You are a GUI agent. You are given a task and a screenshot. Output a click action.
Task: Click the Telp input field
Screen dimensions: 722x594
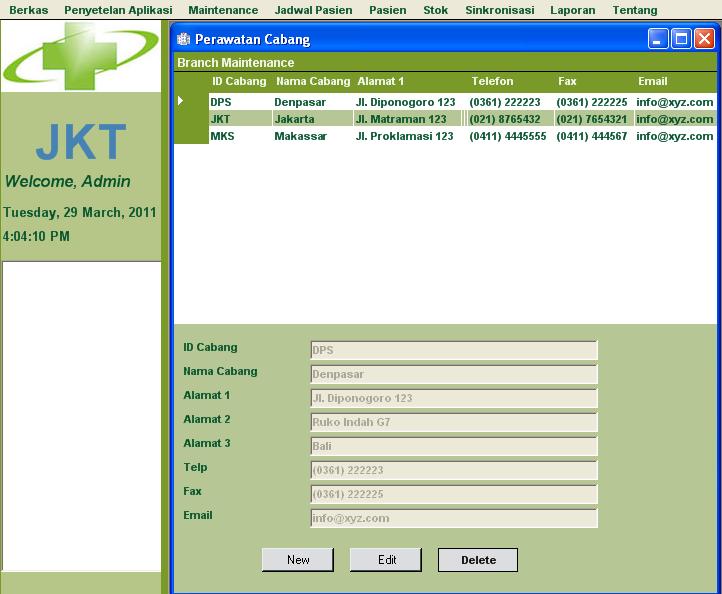(x=454, y=470)
